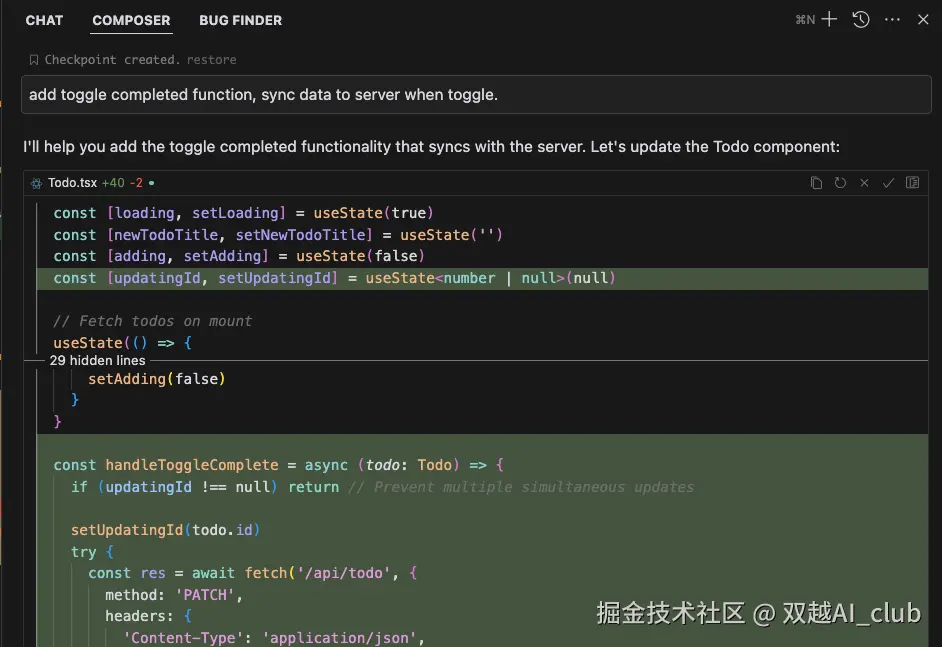Accept the Todo.tsx changes with the checkmark

tap(888, 183)
